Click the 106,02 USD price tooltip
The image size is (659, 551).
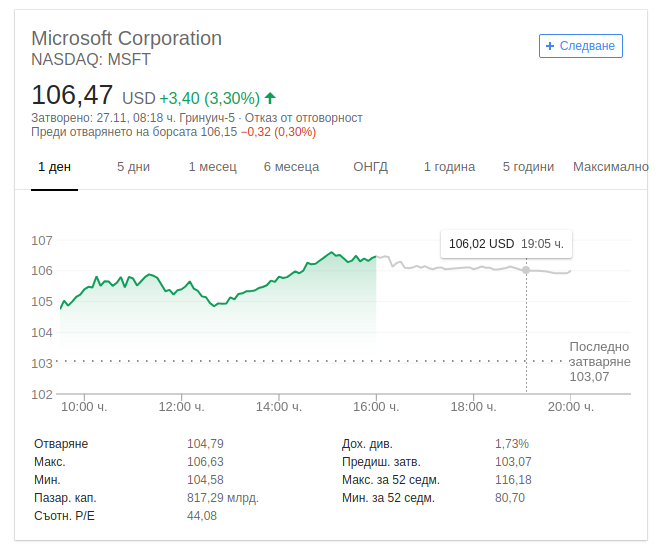point(506,244)
